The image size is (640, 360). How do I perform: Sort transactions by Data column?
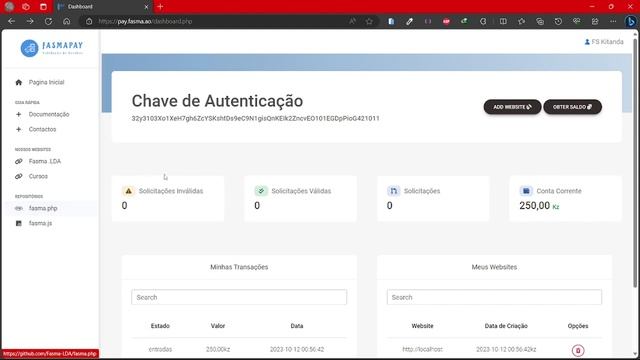297,326
